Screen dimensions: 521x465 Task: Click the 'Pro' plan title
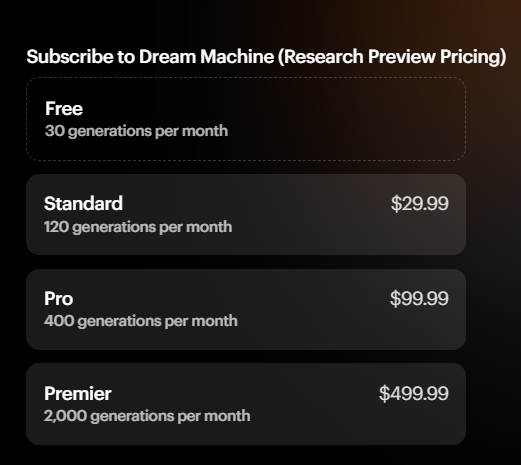click(59, 298)
